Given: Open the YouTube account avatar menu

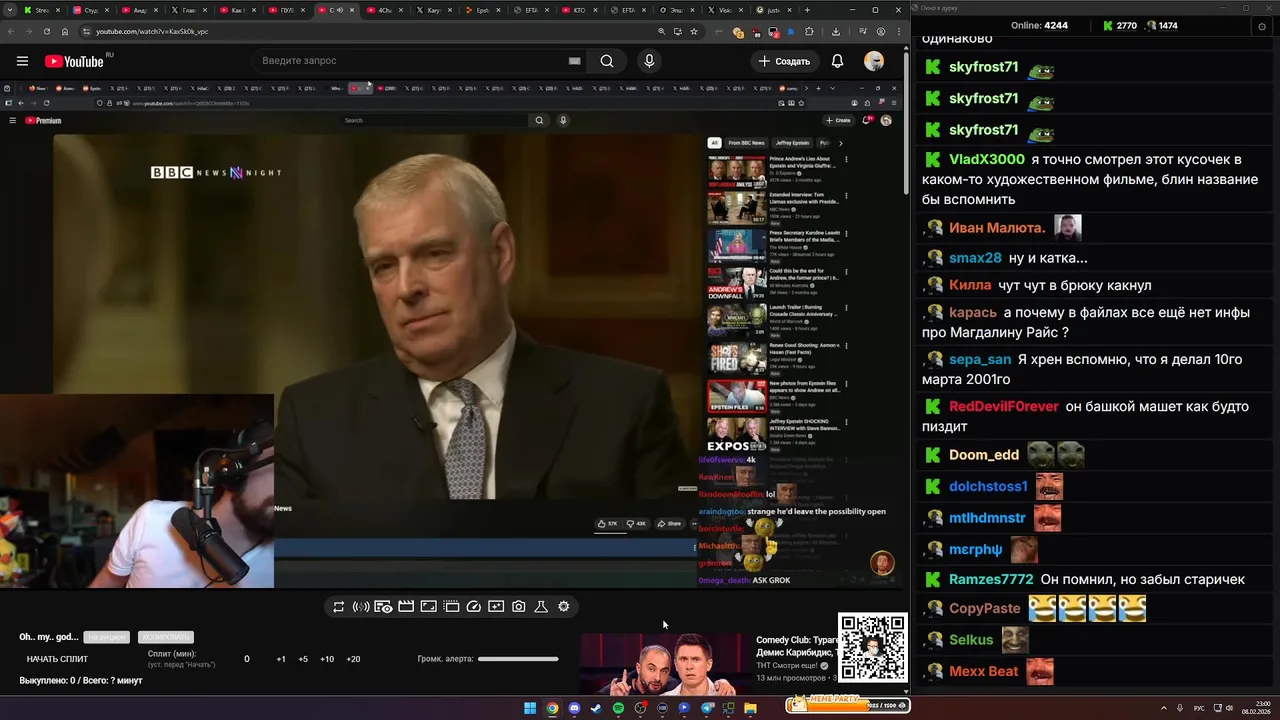Looking at the screenshot, I should 874,61.
